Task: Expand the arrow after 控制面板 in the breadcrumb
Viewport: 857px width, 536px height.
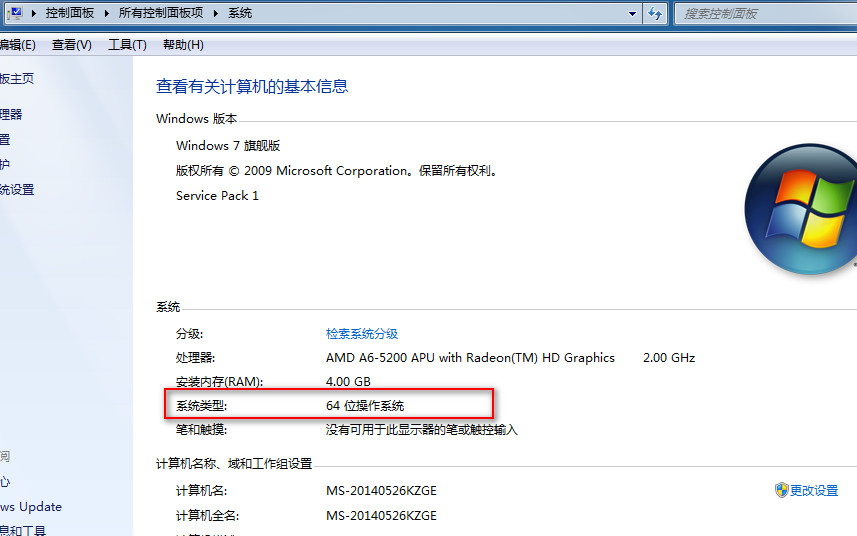Action: [x=107, y=13]
